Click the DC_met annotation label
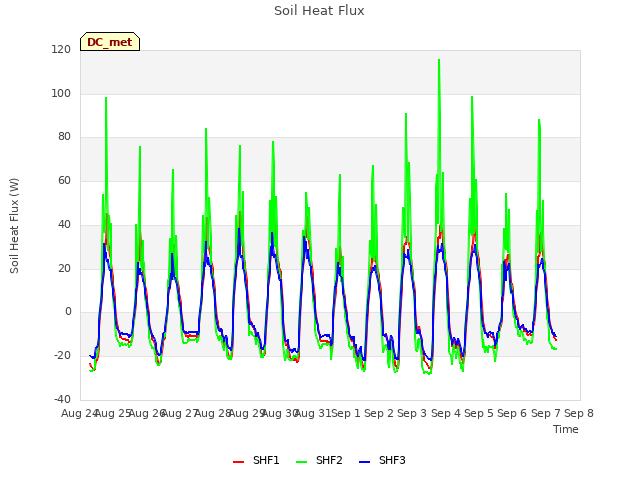Screen dimensions: 640x480 [110, 42]
